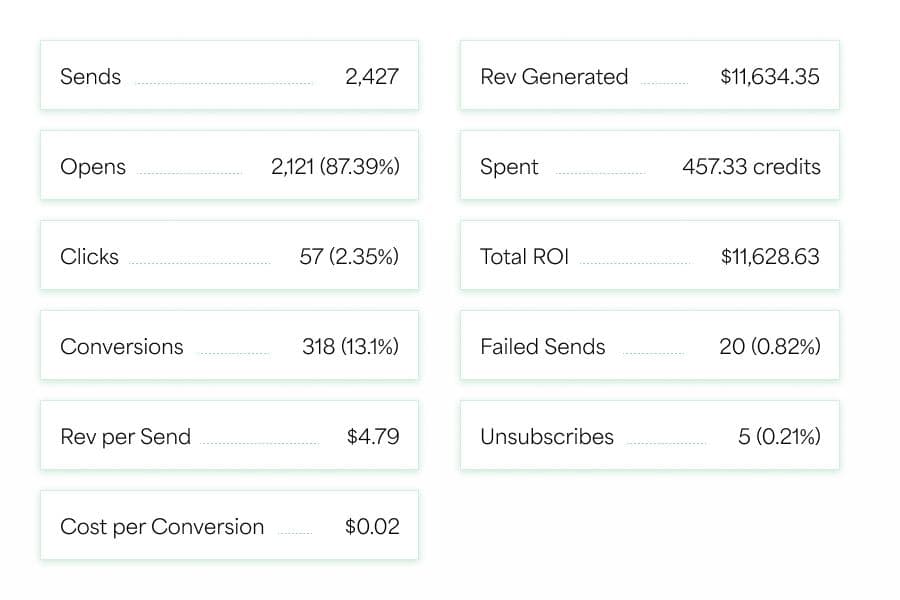Click the Conversions label
Screen dimensions: 900x600
pos(122,347)
